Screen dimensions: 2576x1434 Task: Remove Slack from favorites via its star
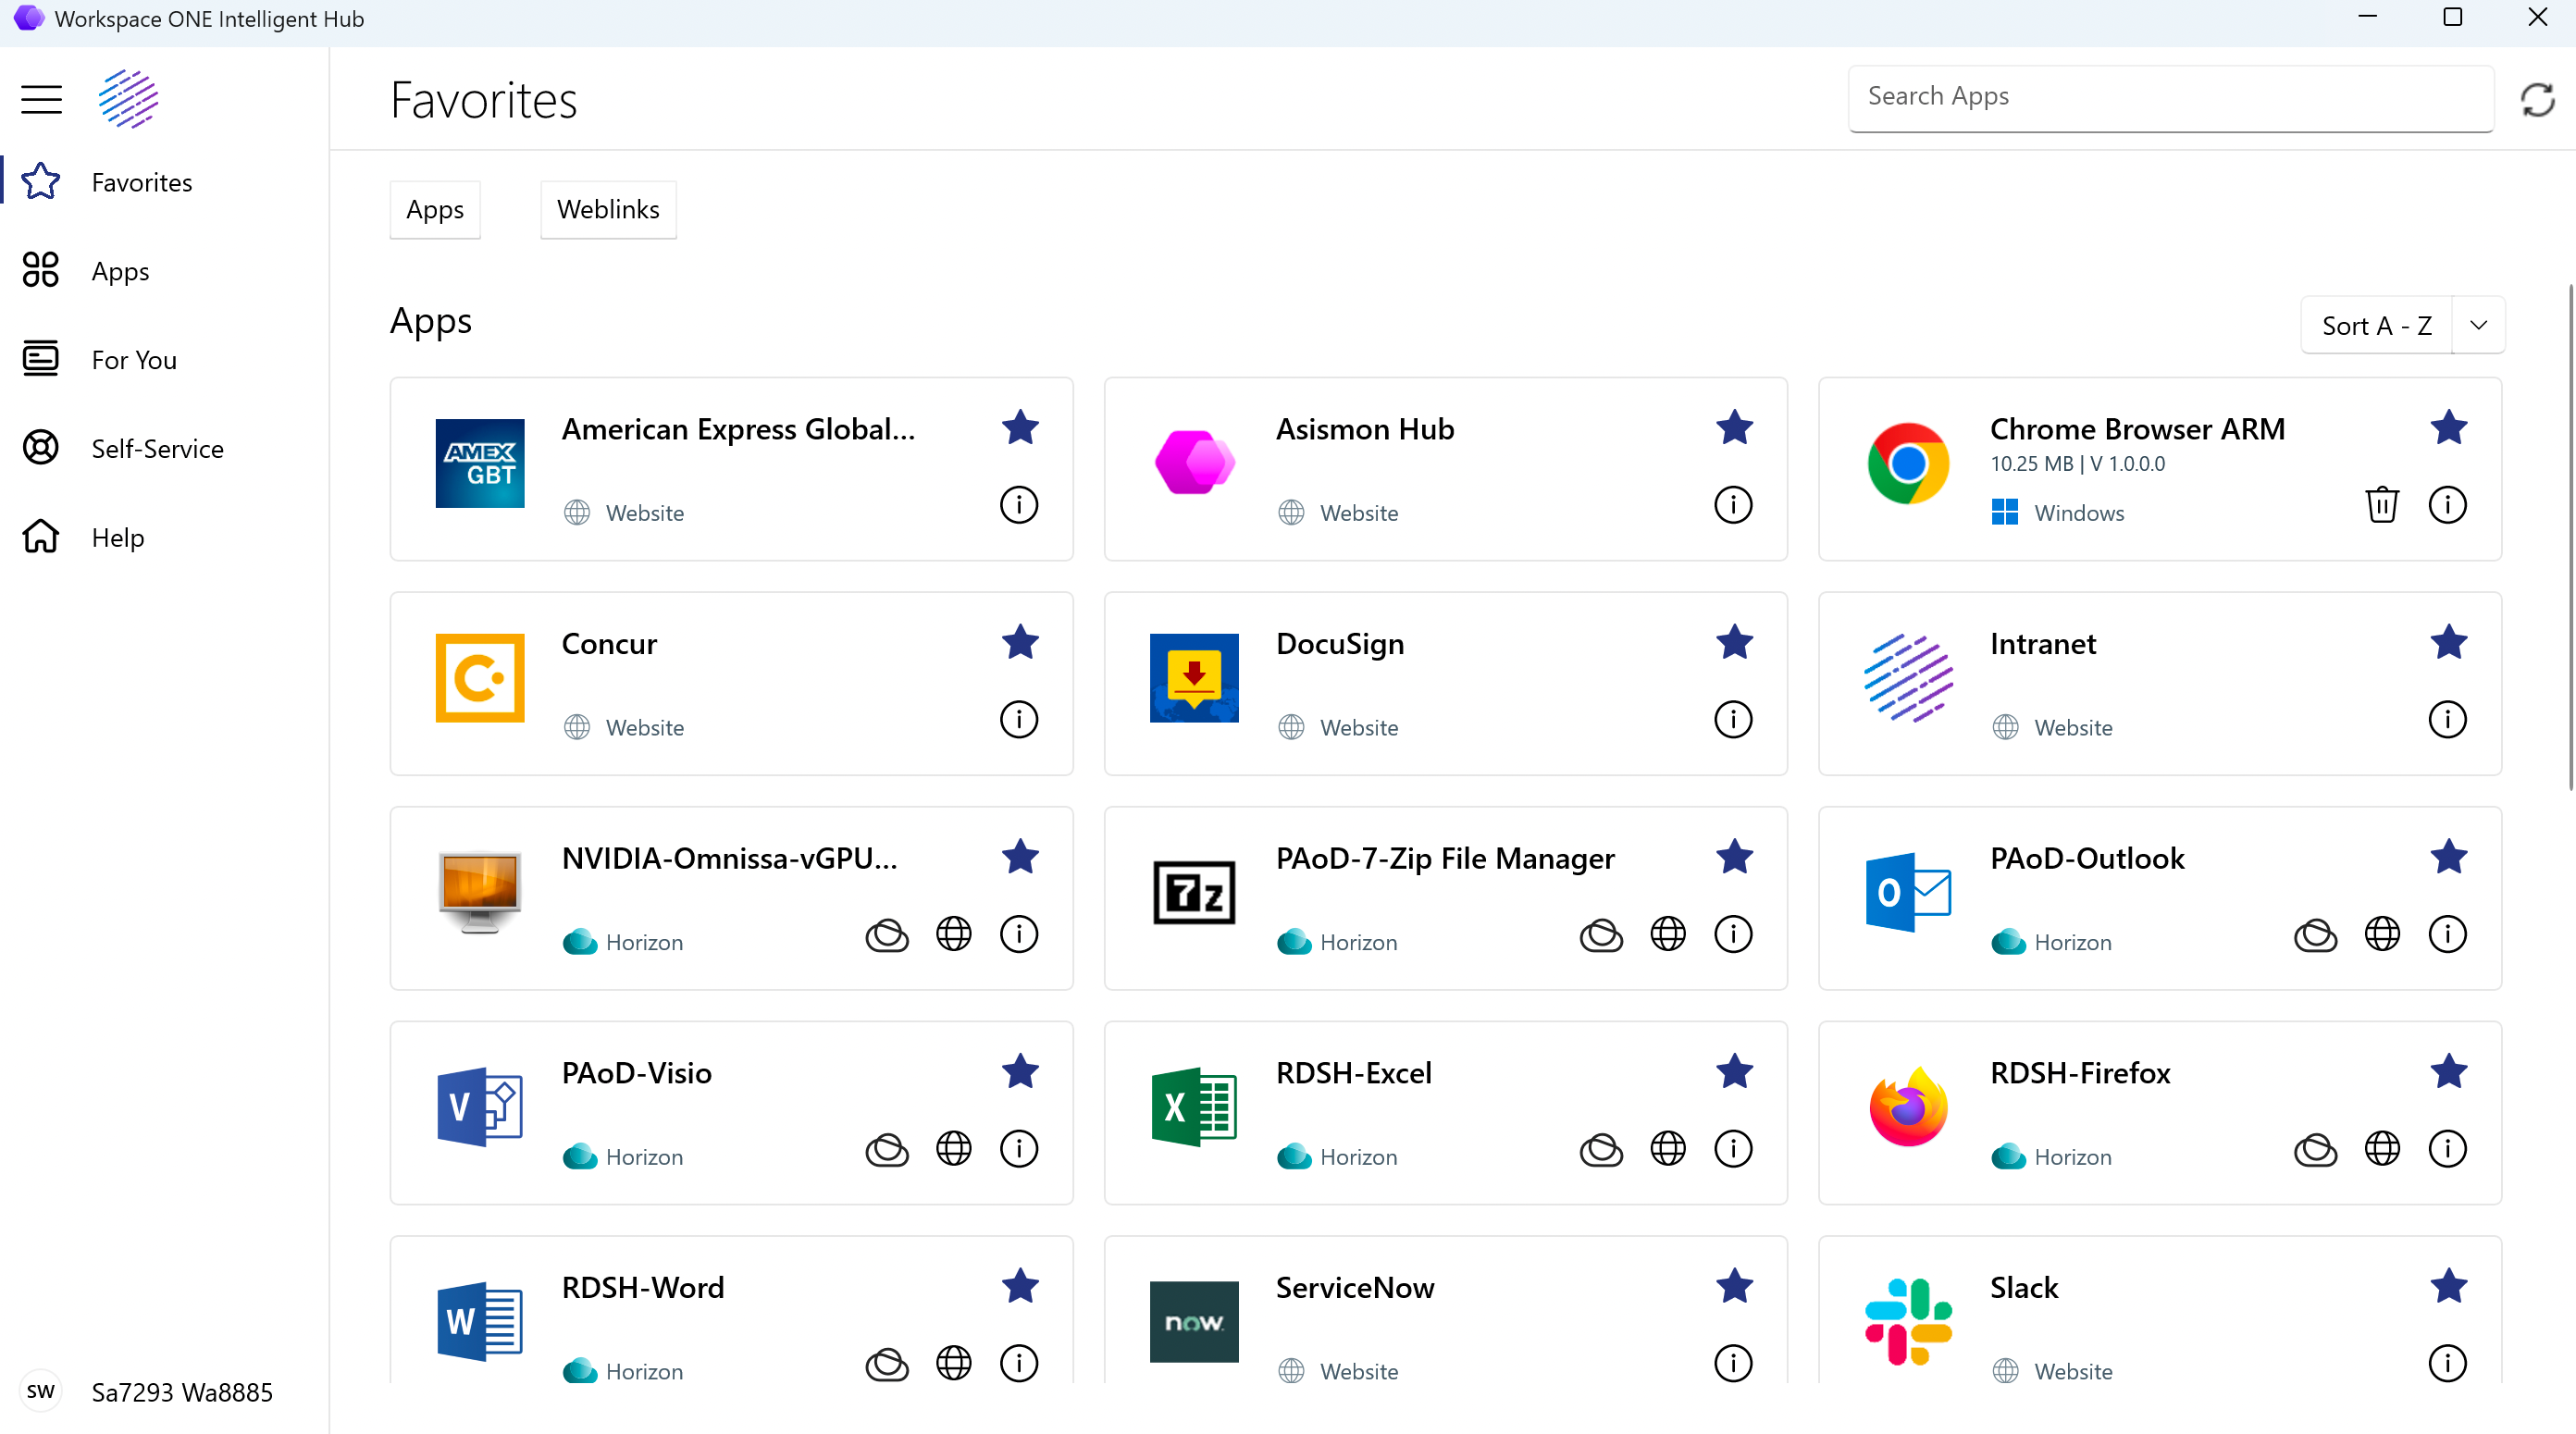pyautogui.click(x=2448, y=1287)
